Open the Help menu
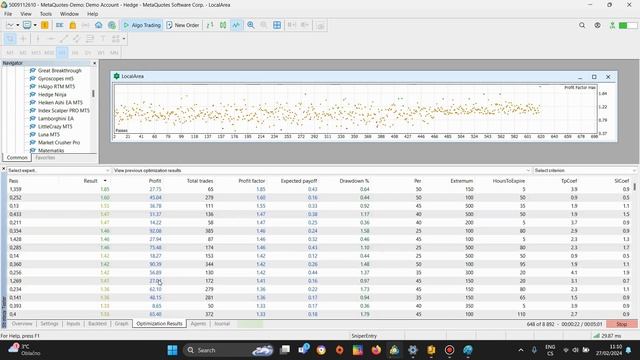Screen dimensions: 640x360 pos(93,14)
